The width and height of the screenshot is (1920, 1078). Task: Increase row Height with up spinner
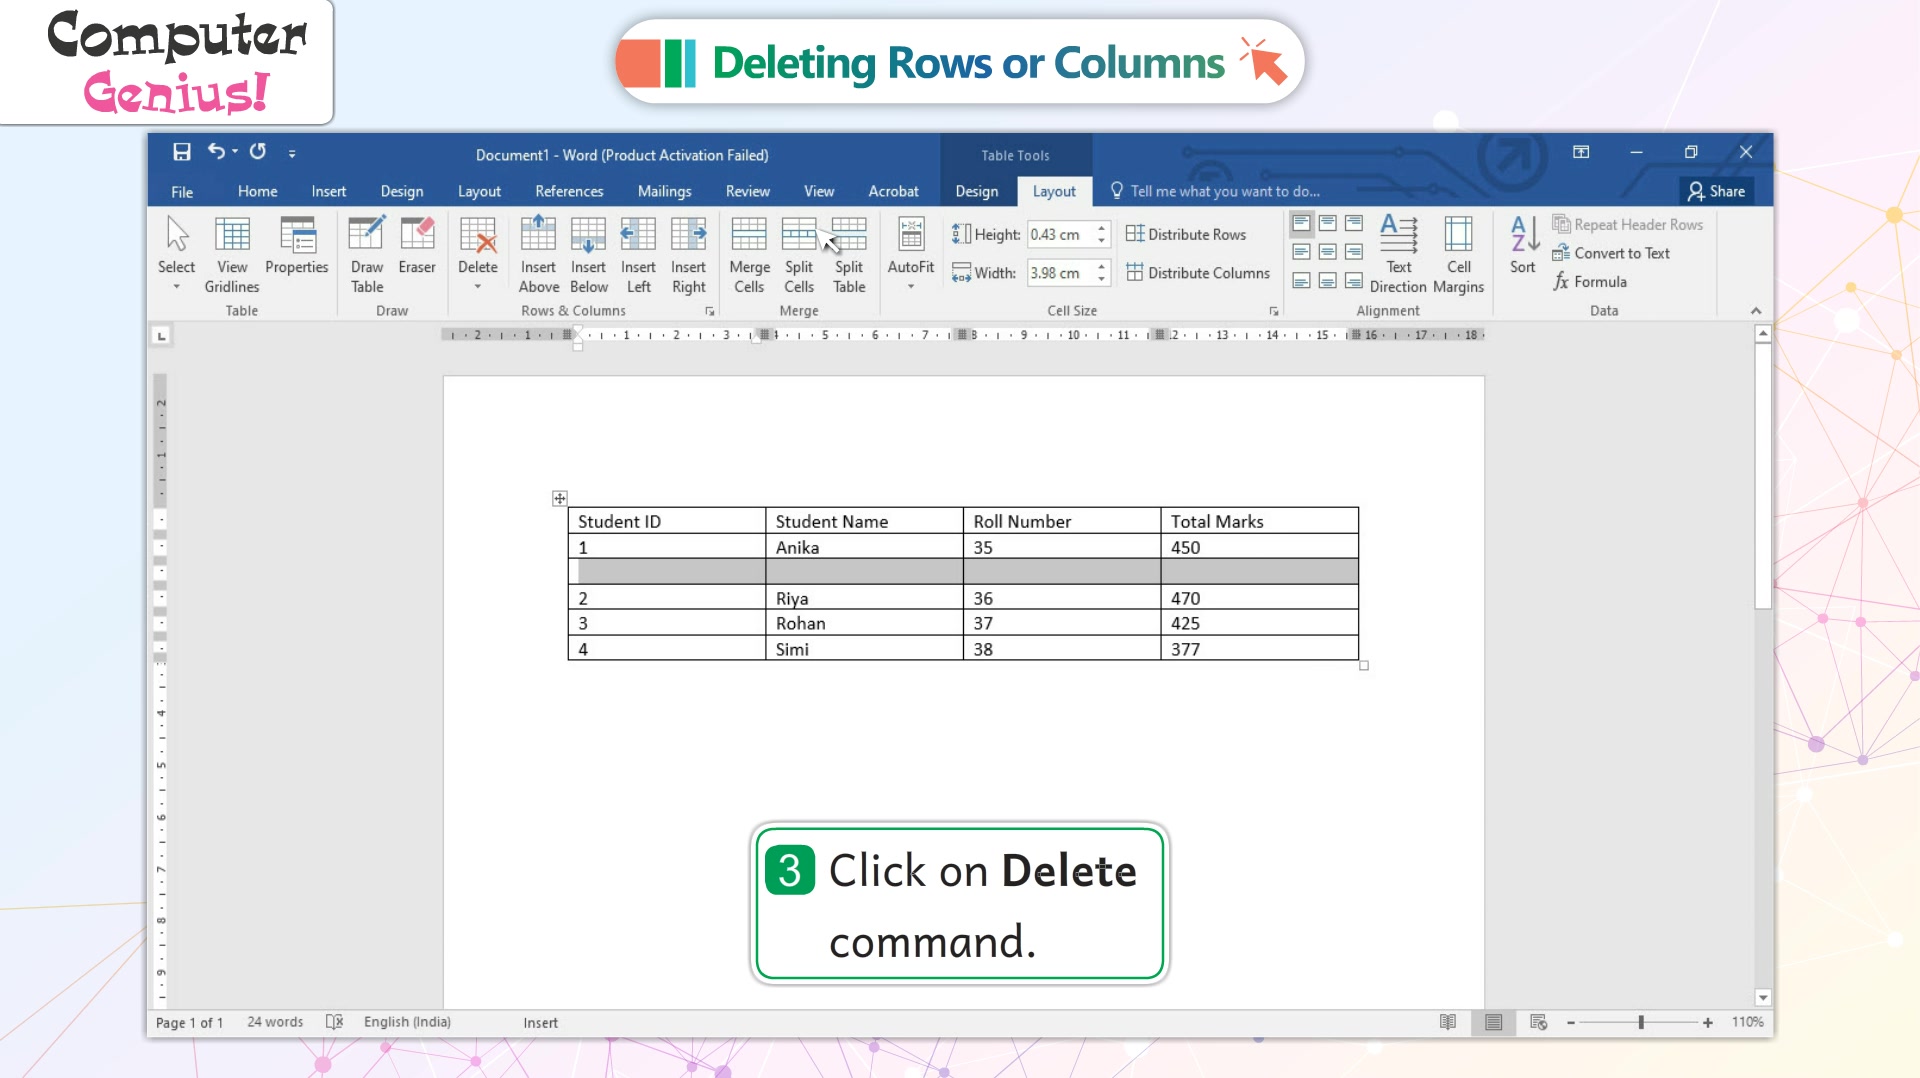coord(1101,228)
